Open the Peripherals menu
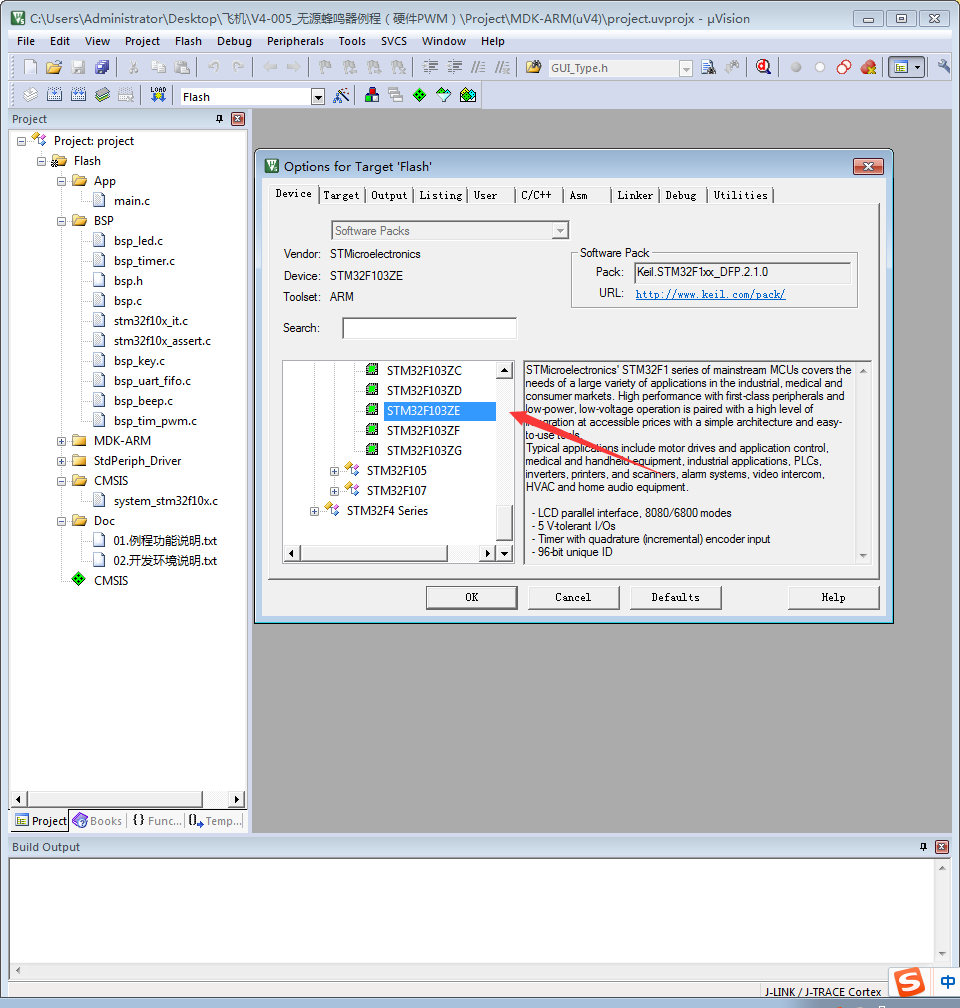 point(295,41)
